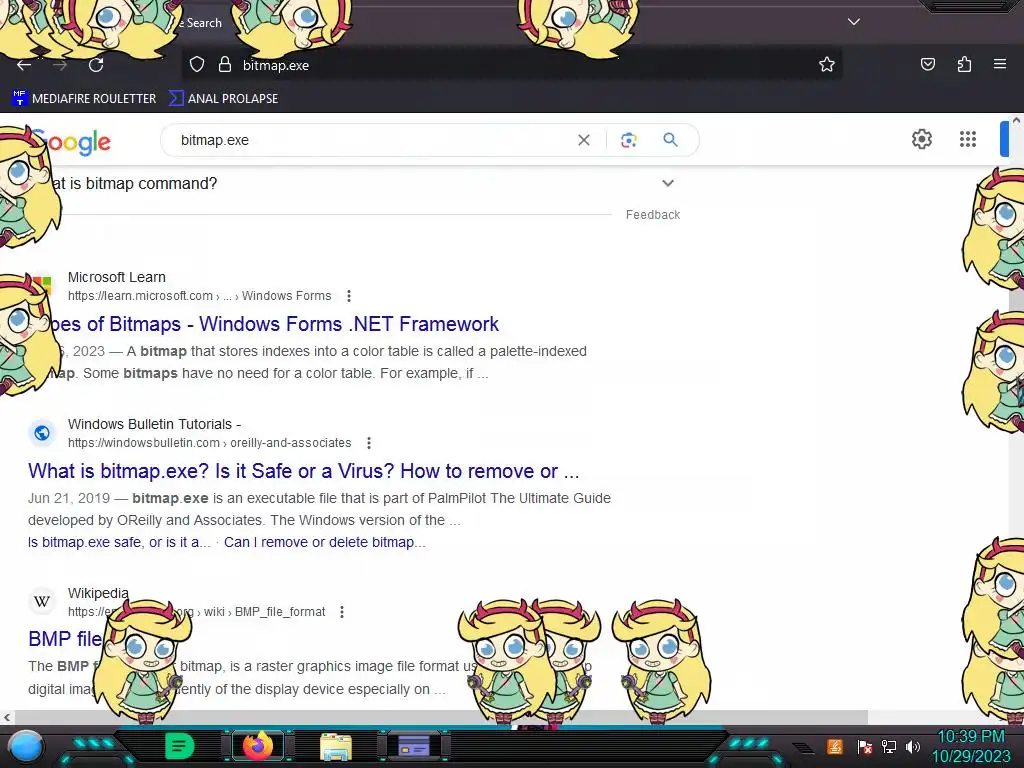Open the MEDIAFIRE ROULETTER bookmark
Image resolution: width=1024 pixels, height=768 pixels.
pyautogui.click(x=84, y=99)
